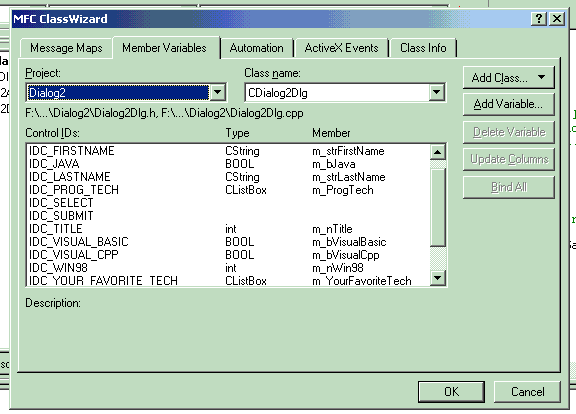Confirm with the OK button
The height and width of the screenshot is (414, 576).
pyautogui.click(x=451, y=392)
